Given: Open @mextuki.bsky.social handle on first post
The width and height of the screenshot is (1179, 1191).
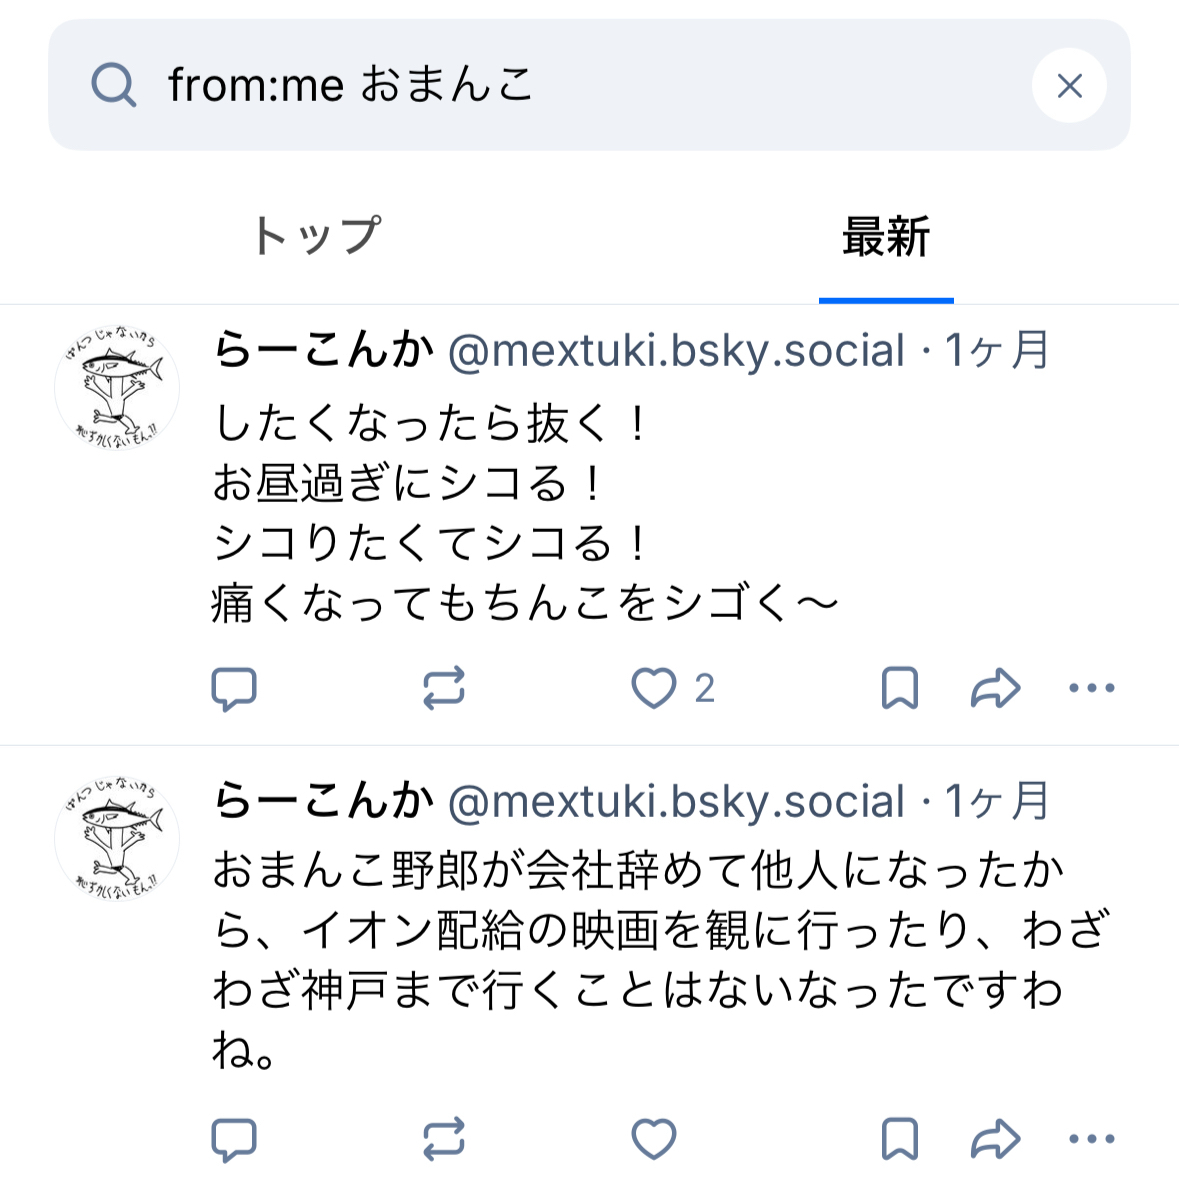Looking at the screenshot, I should click(676, 351).
